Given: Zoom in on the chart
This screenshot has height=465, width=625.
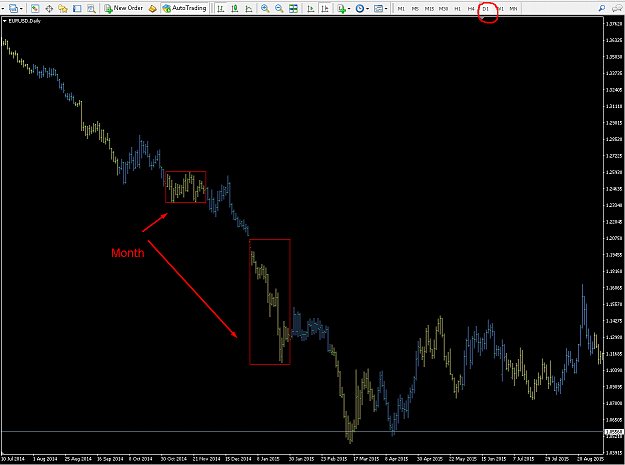Looking at the screenshot, I should 265,8.
